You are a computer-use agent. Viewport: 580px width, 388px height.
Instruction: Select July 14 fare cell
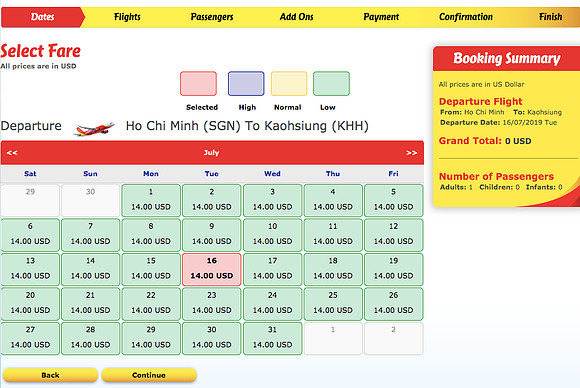pyautogui.click(x=91, y=269)
